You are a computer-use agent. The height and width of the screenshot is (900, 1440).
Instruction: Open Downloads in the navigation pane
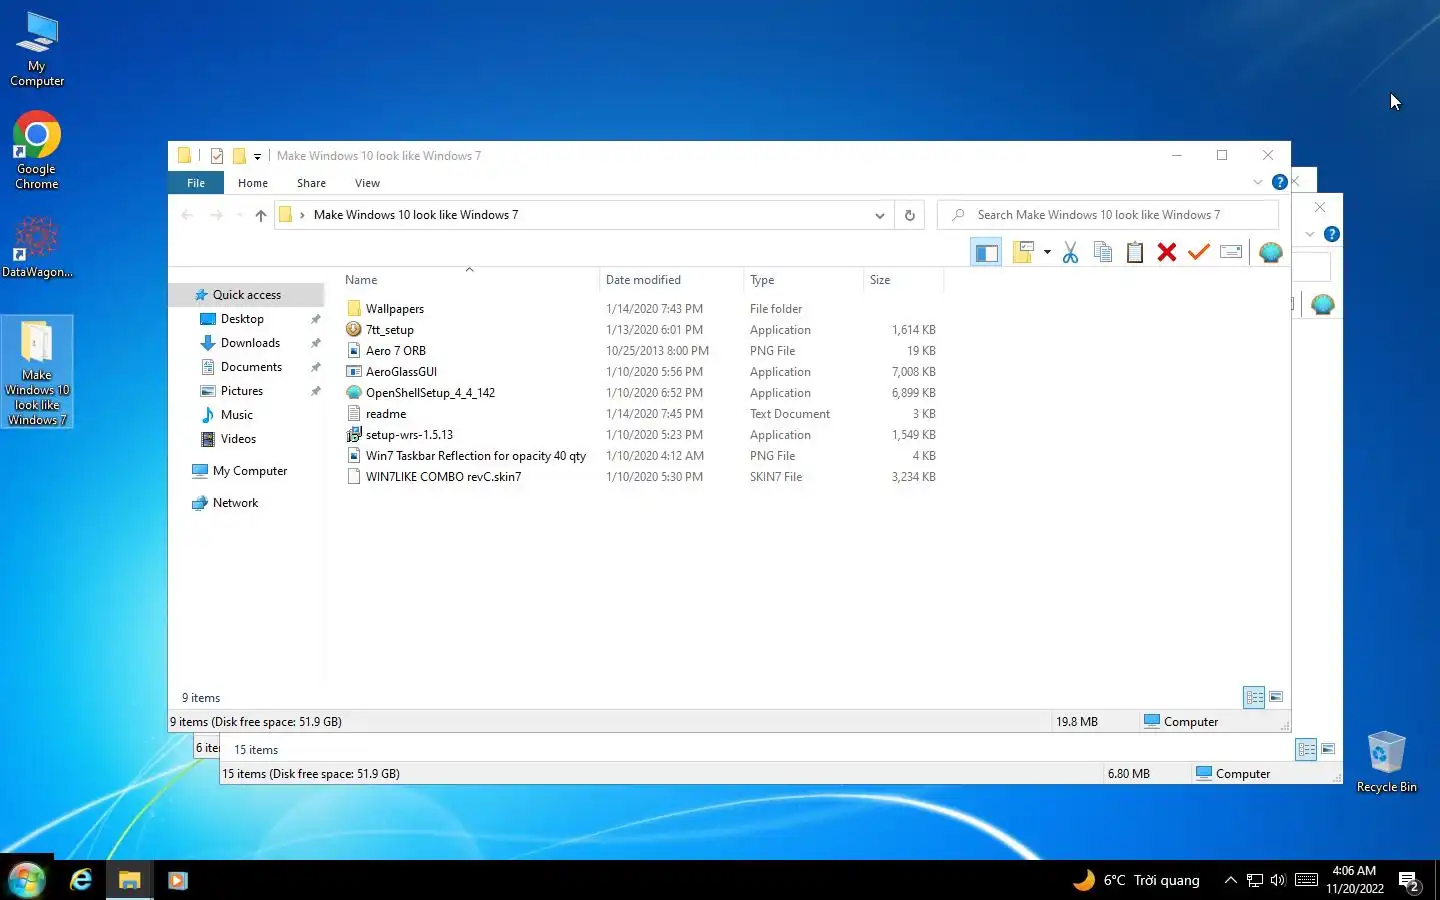coord(250,343)
